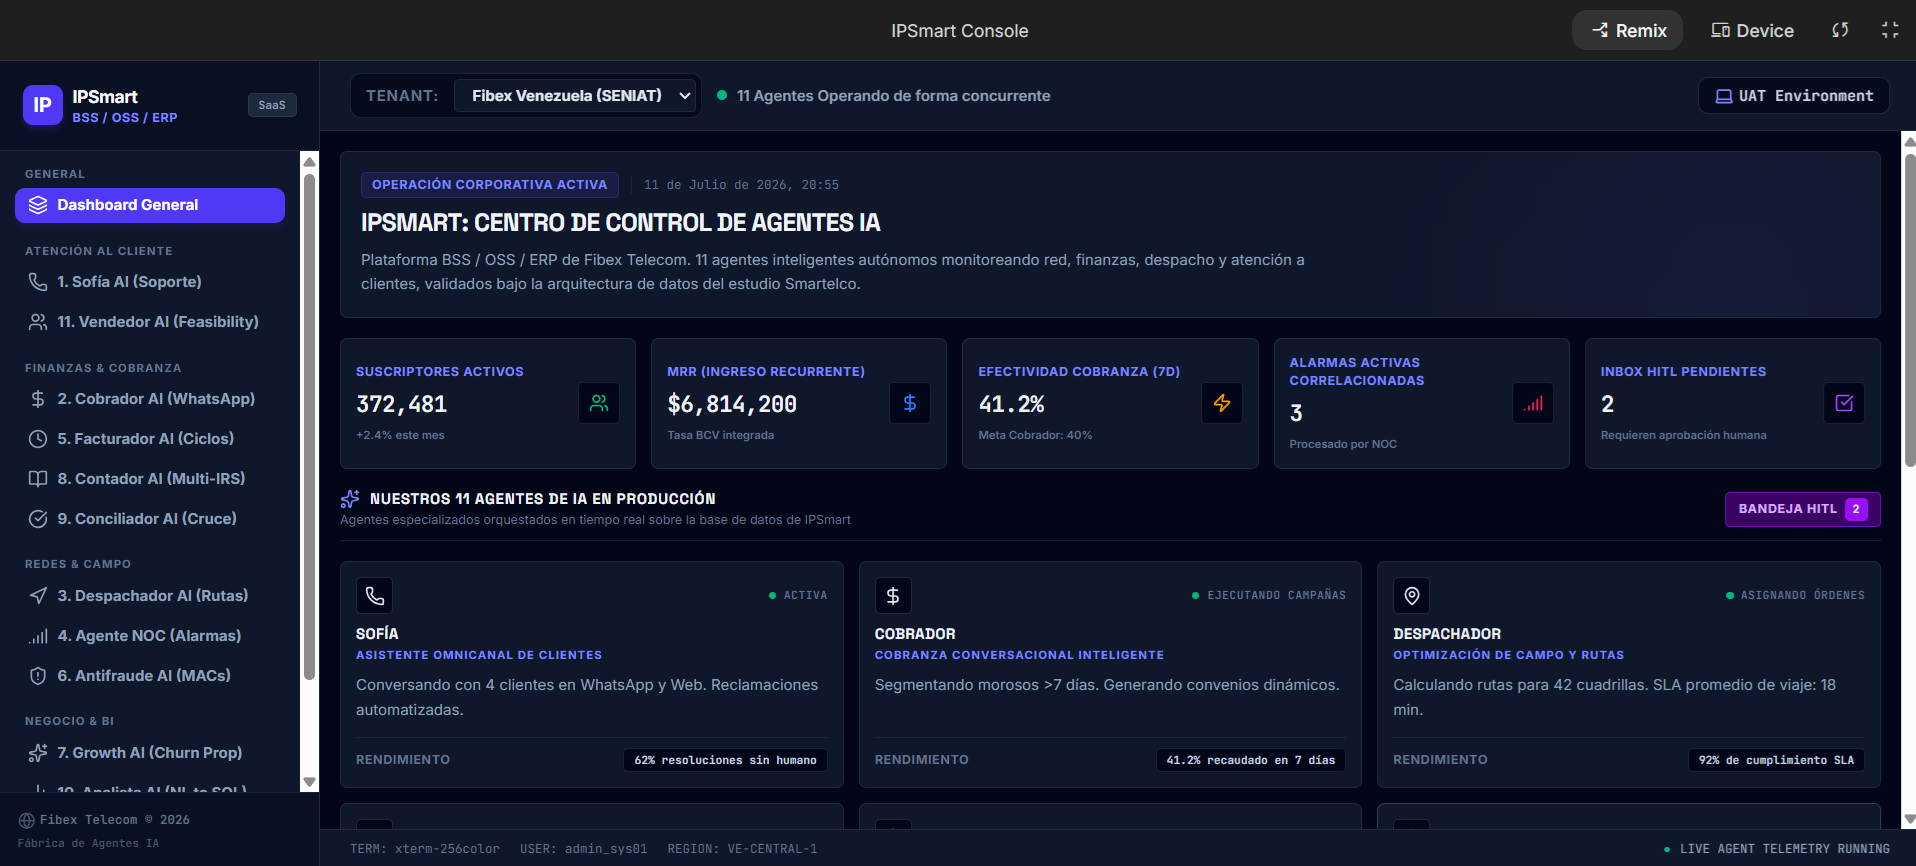Click the 62% resoluciones sin humano tag
This screenshot has height=866, width=1916.
pyautogui.click(x=725, y=760)
